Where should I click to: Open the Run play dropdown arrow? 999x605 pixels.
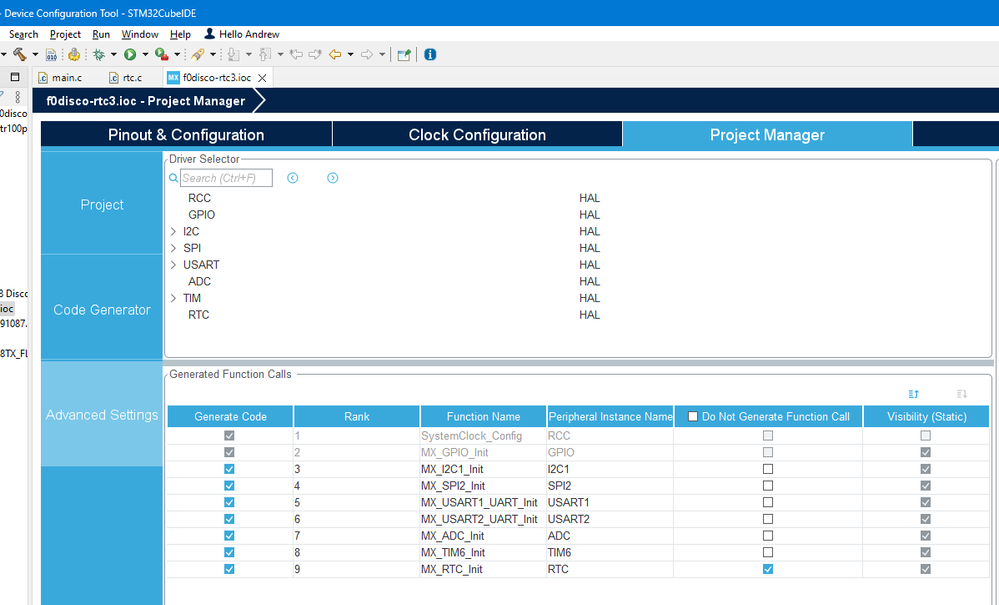[145, 55]
